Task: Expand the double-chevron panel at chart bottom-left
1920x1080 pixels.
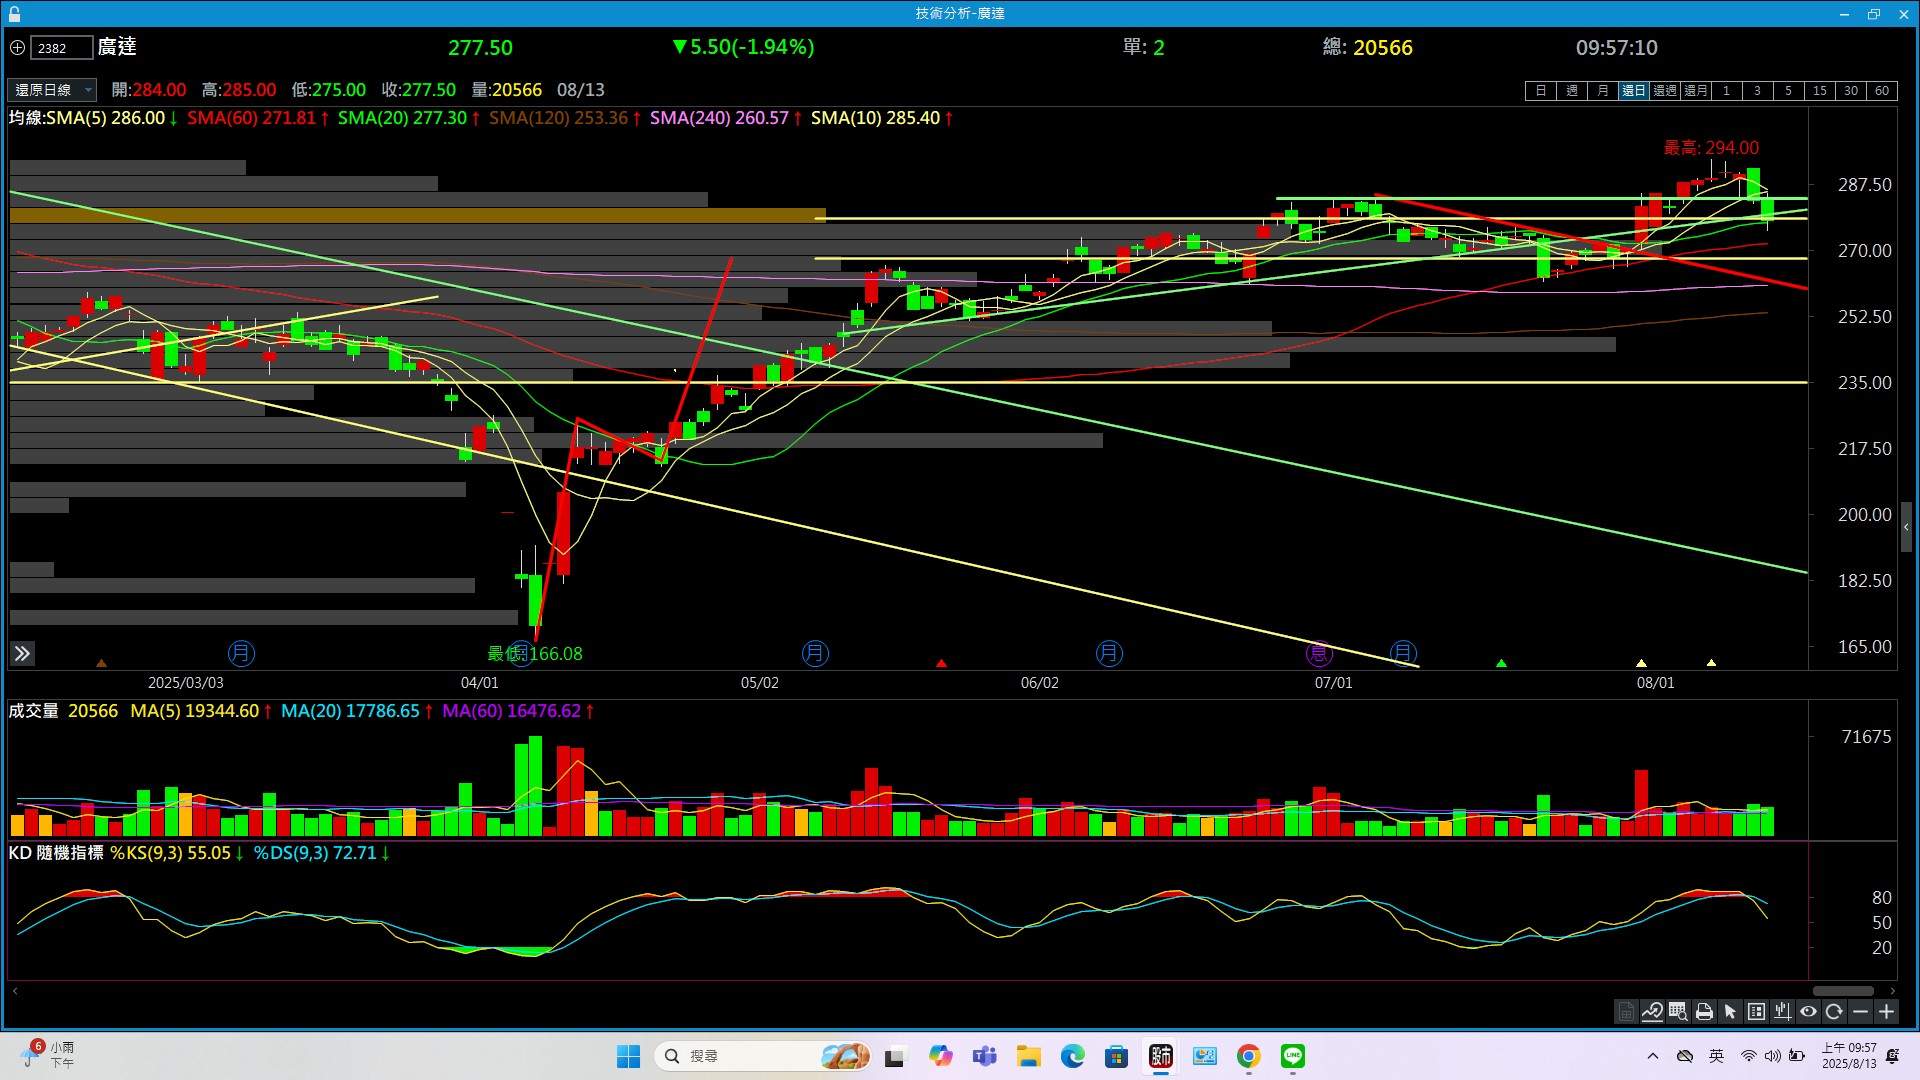Action: pos(22,654)
